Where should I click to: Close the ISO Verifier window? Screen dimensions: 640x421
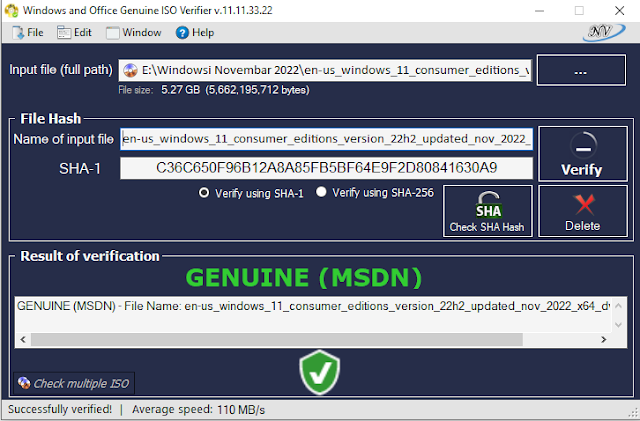(620, 11)
